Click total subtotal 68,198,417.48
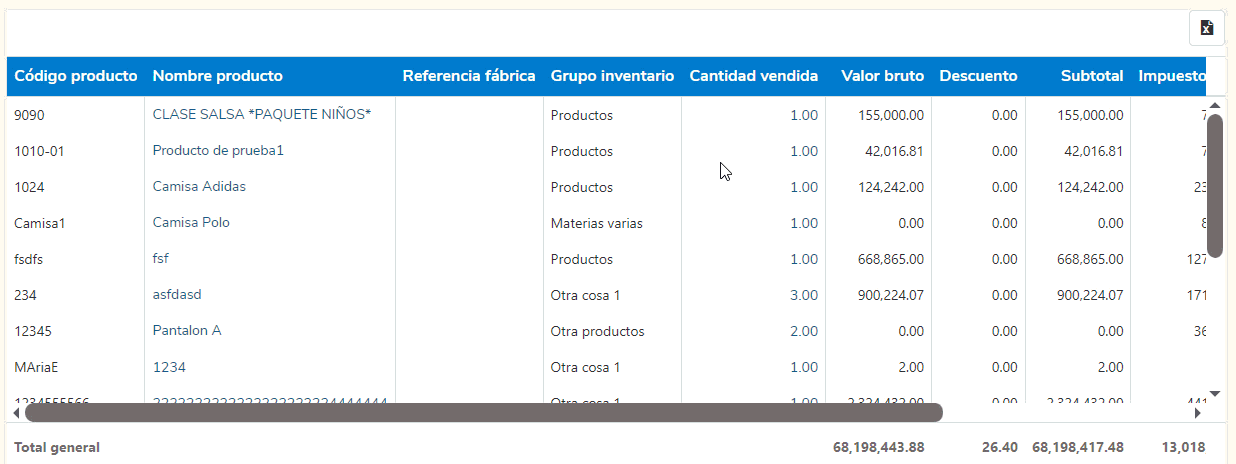The height and width of the screenshot is (464, 1236). point(1078,447)
